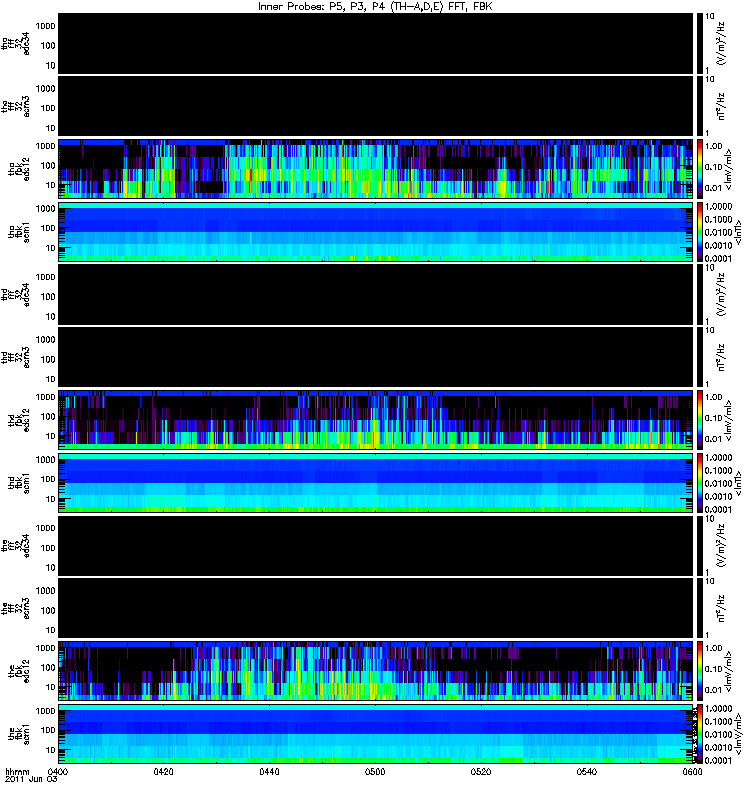The height and width of the screenshot is (800, 750).
Task: Click the color bar beside tha fbk scm1
Action: (x=700, y=232)
